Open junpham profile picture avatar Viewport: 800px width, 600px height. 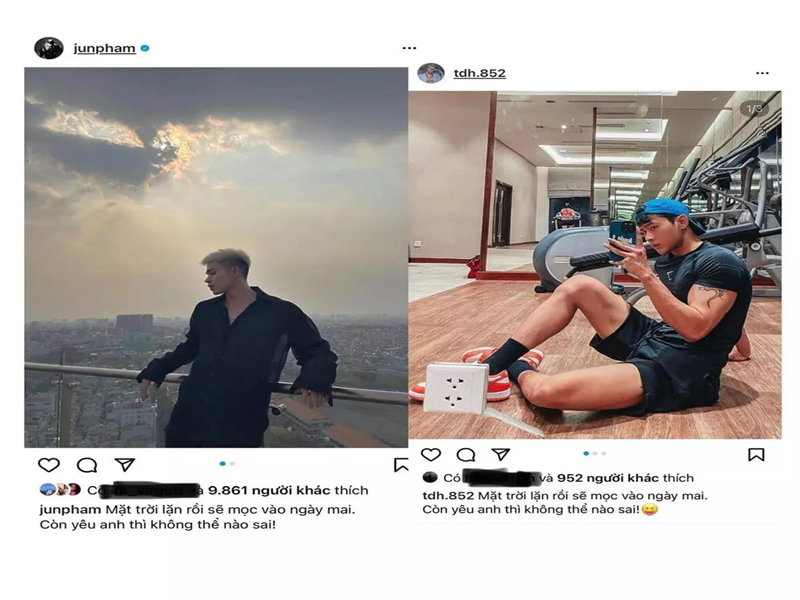(49, 48)
